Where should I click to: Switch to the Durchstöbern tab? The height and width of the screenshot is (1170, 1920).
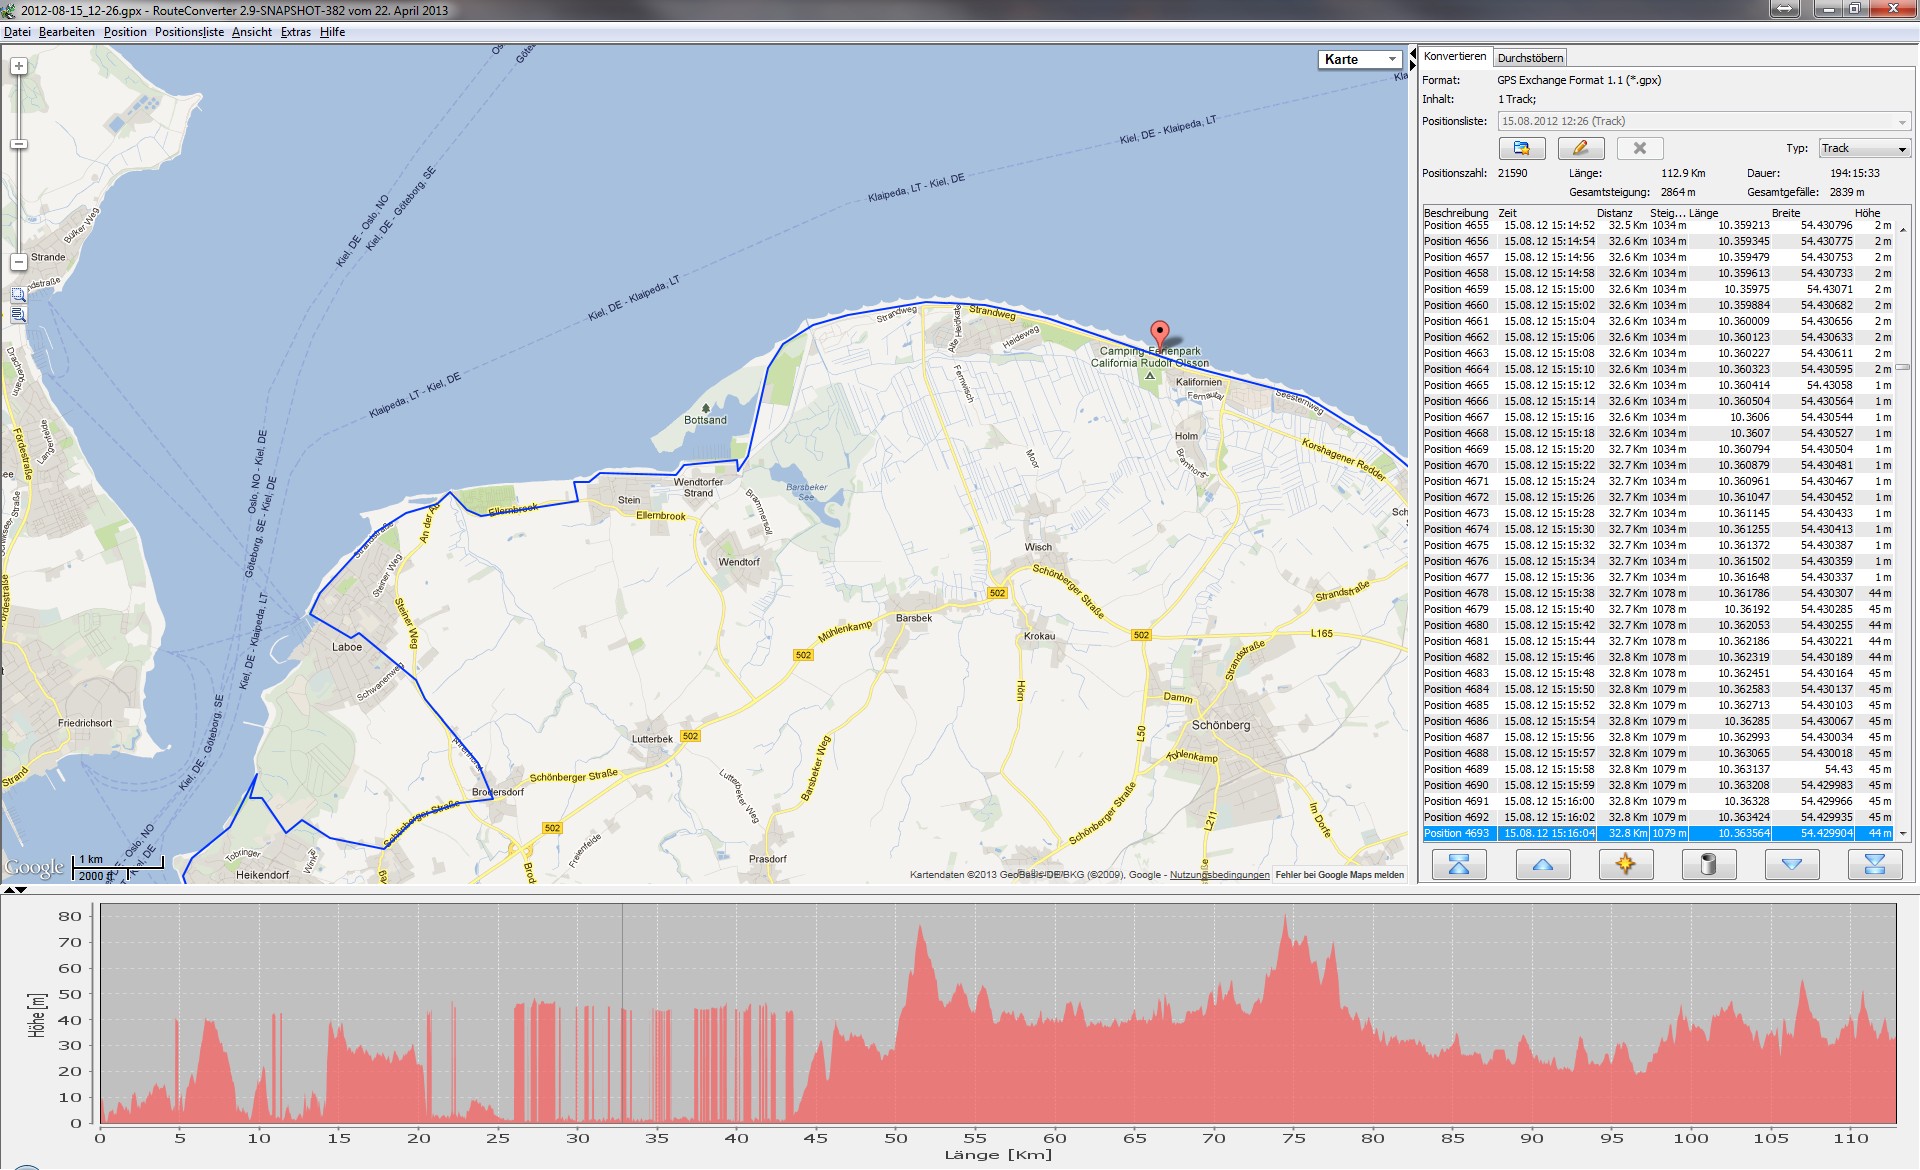[1530, 58]
